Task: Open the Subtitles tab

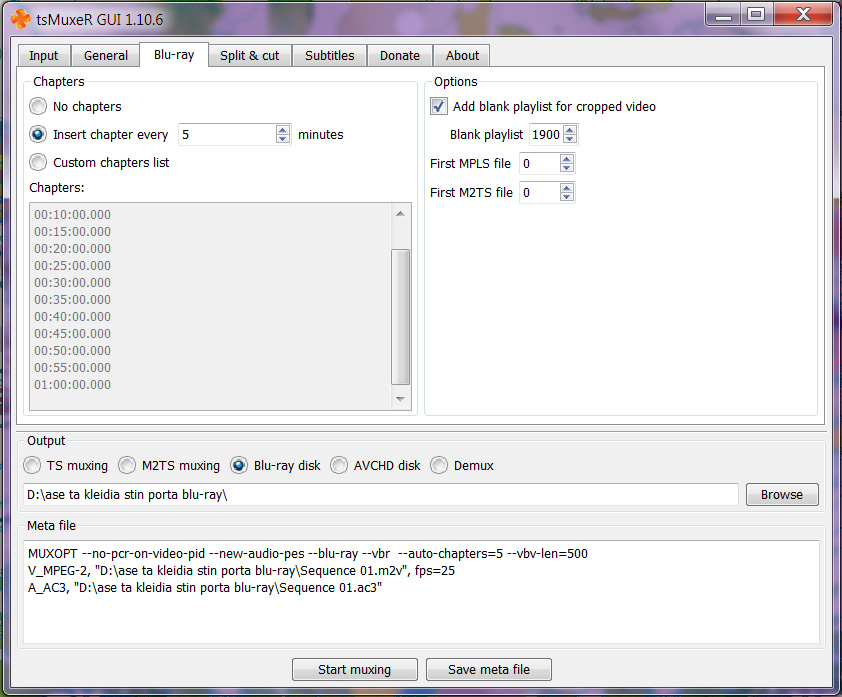Action: coord(330,56)
